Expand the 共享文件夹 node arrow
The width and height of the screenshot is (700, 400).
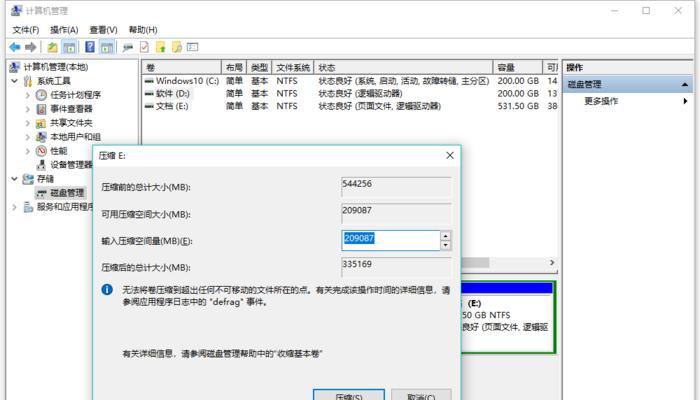[28, 123]
